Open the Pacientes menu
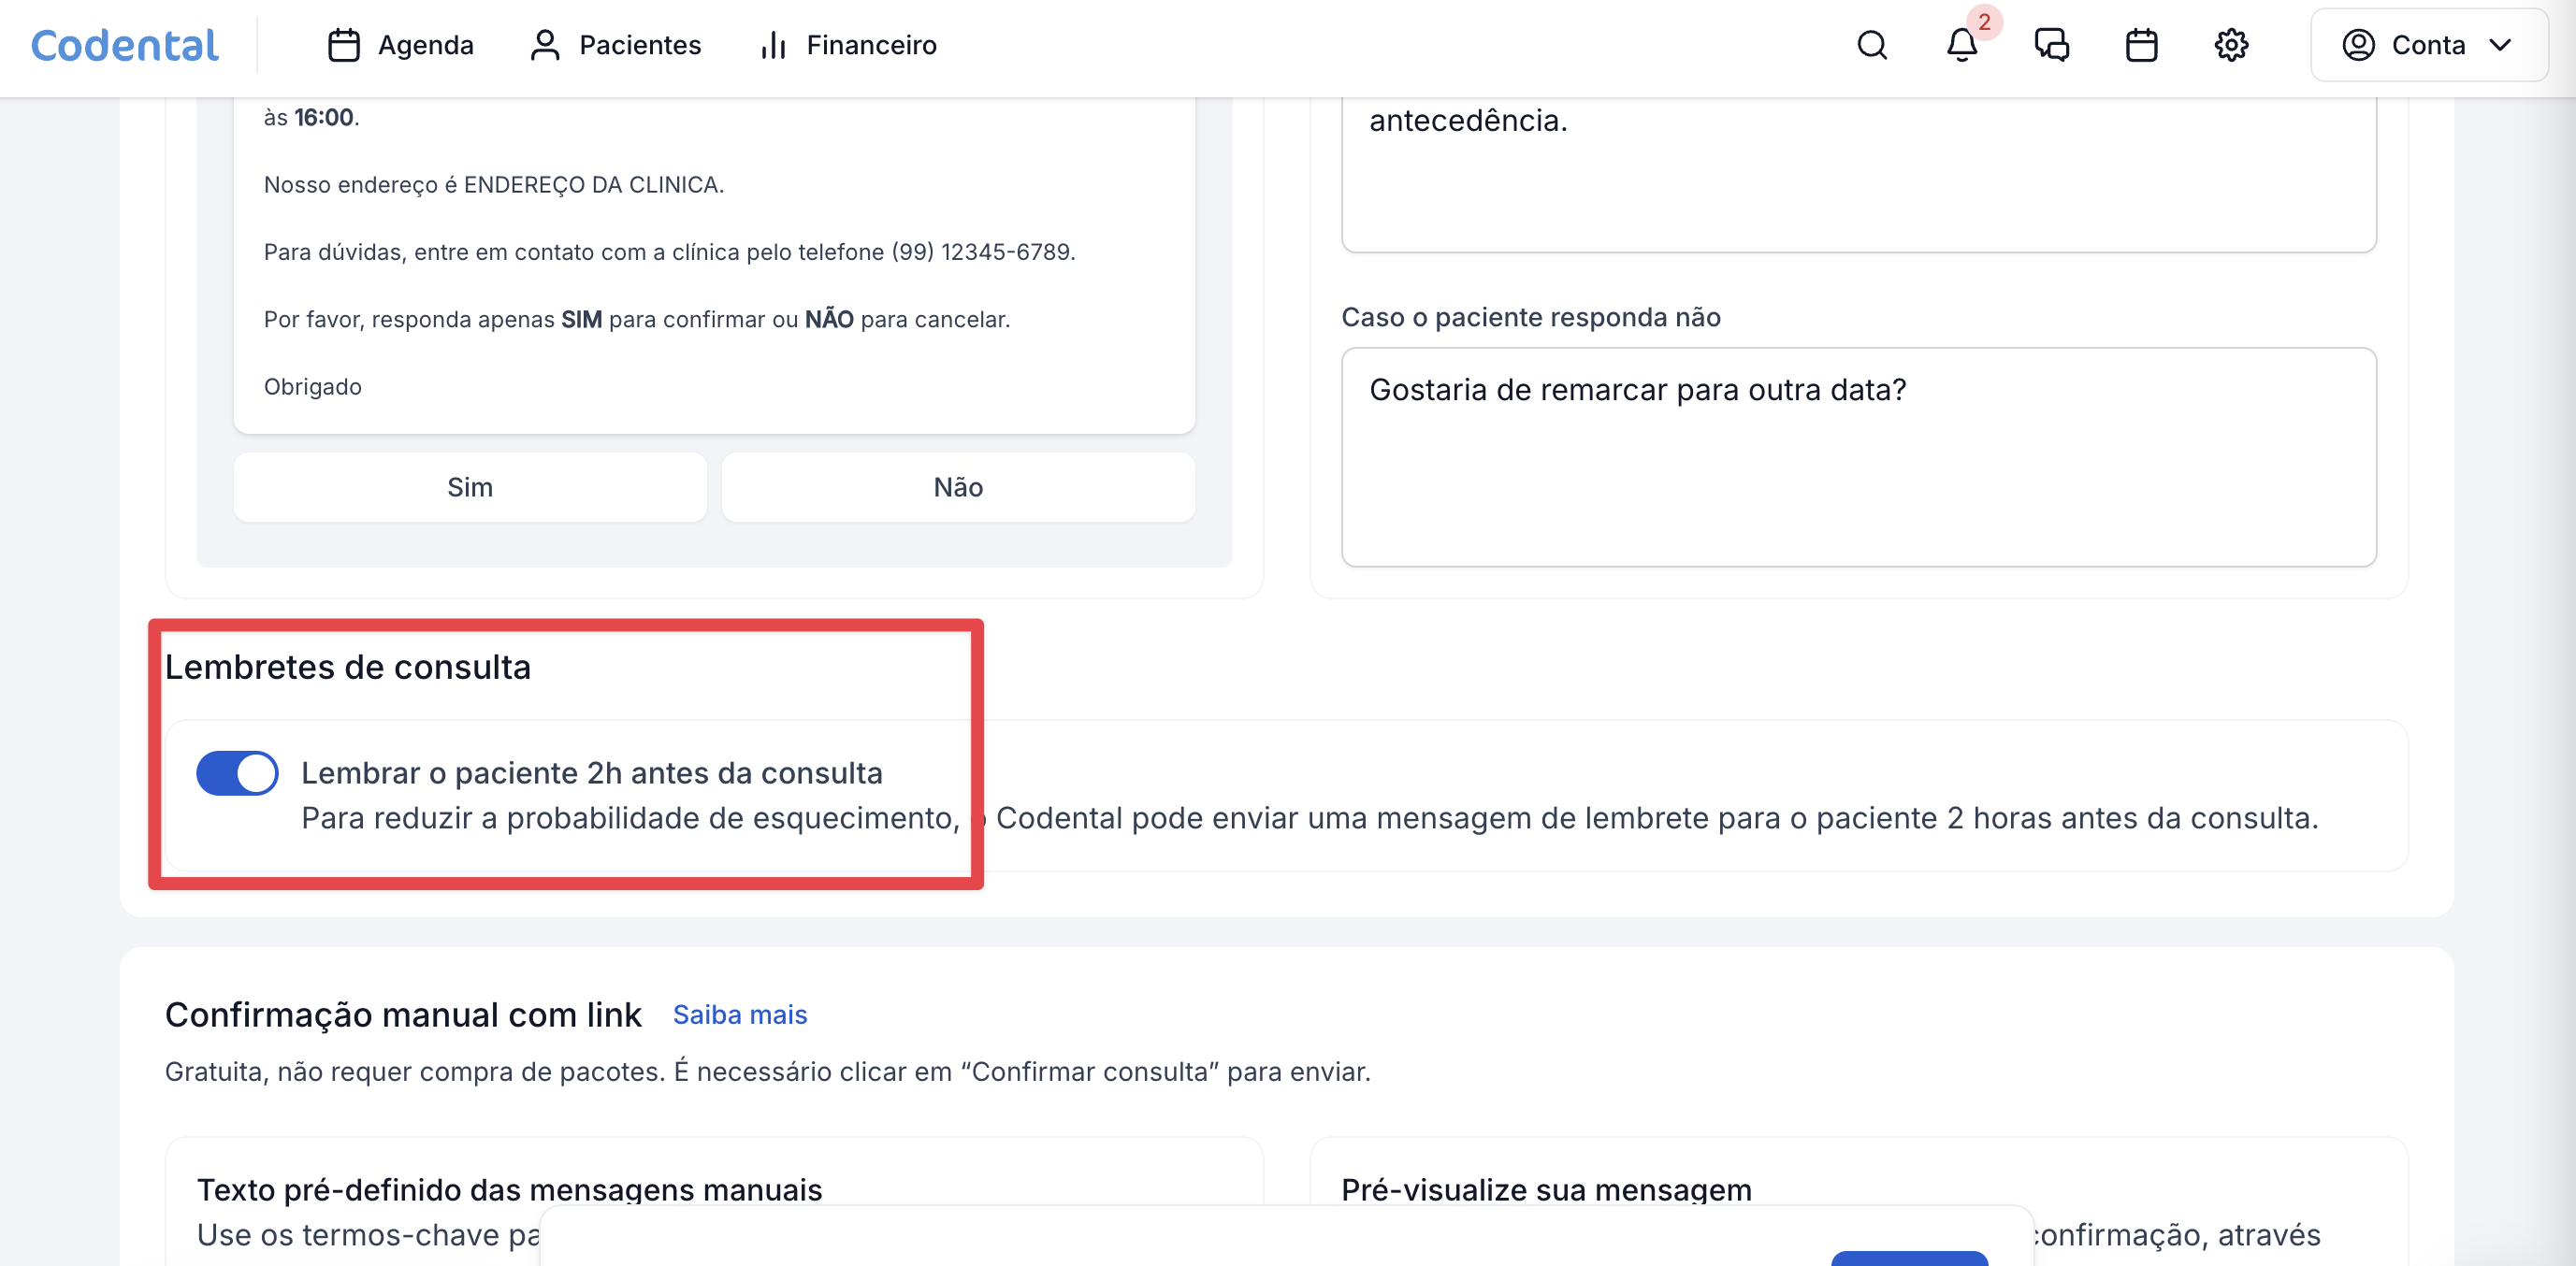Viewport: 2576px width, 1266px height. click(x=640, y=45)
